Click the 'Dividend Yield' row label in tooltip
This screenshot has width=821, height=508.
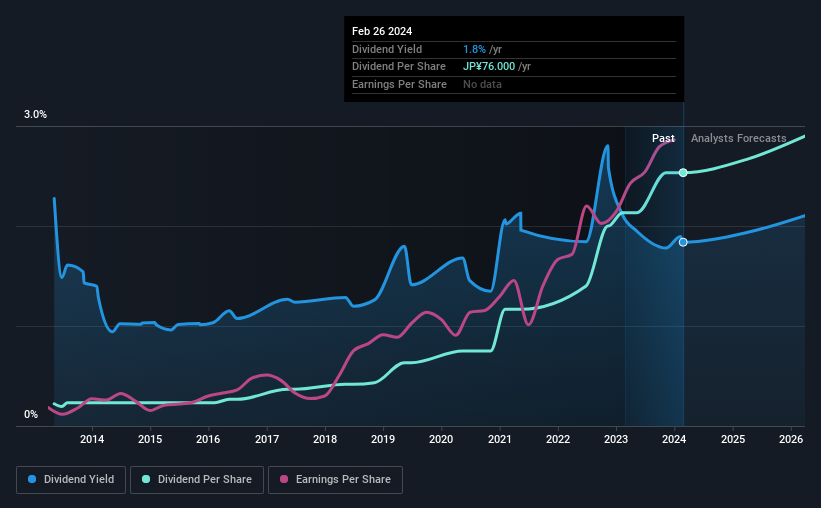(387, 49)
